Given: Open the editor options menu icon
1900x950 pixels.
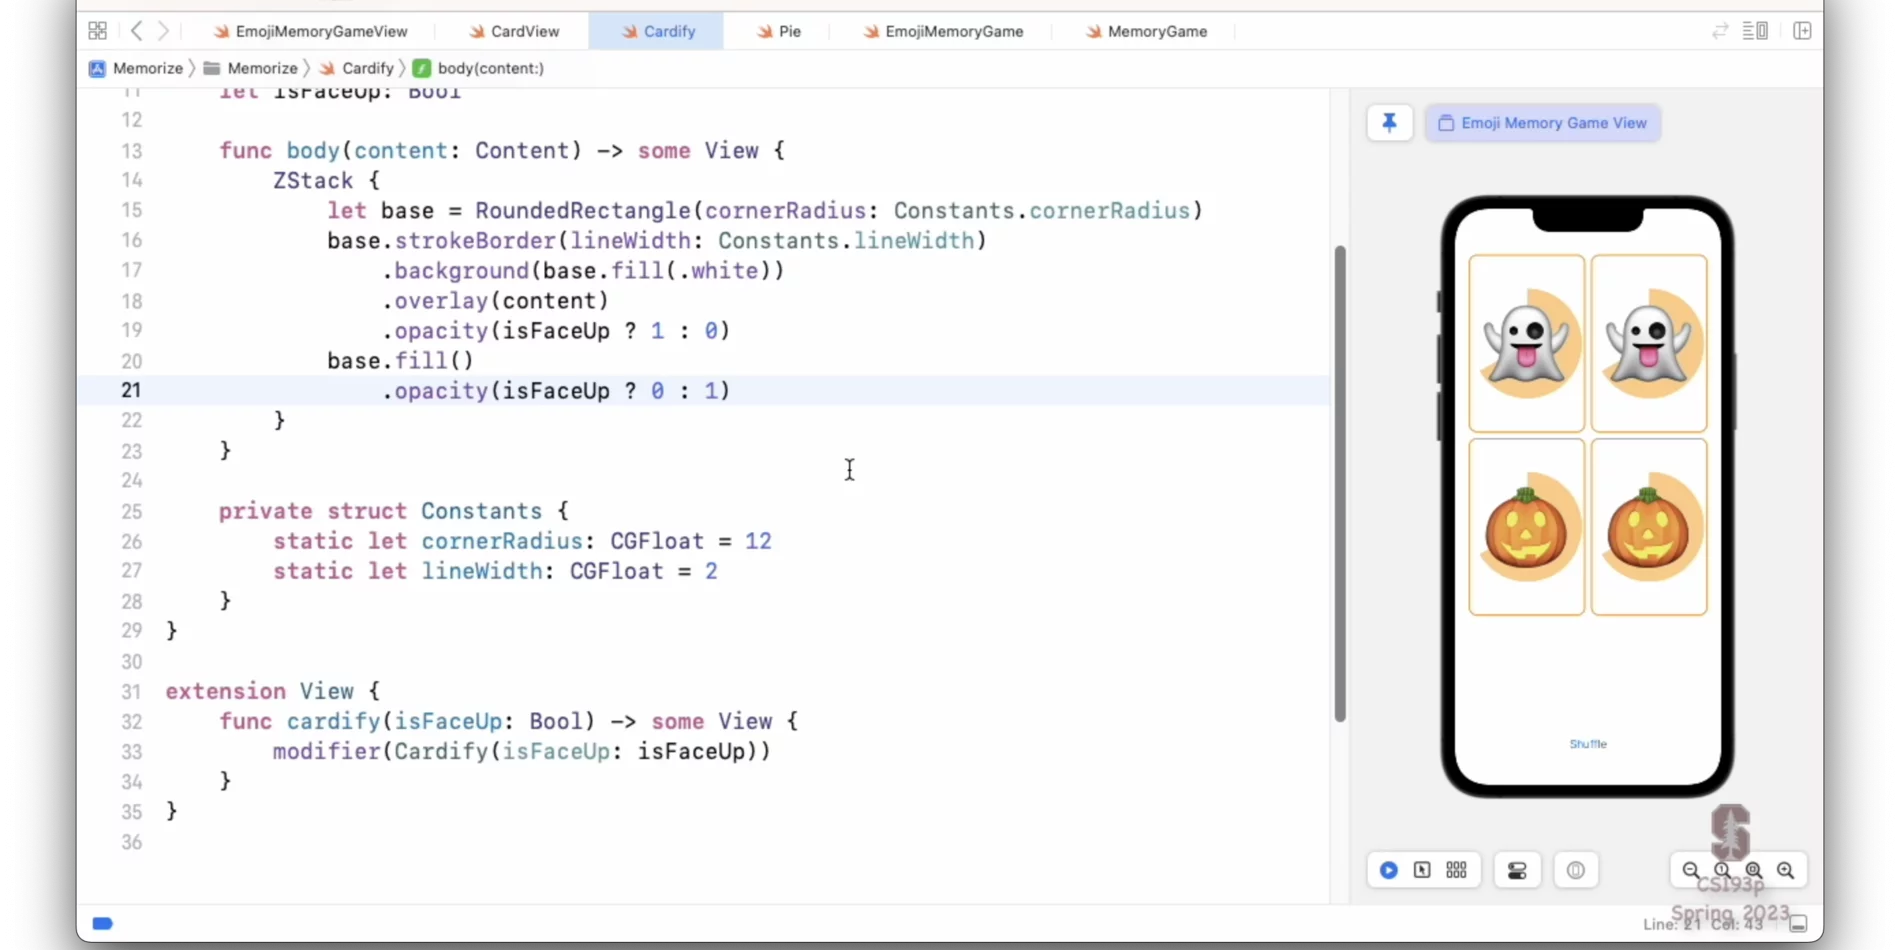Looking at the screenshot, I should pos(1755,31).
